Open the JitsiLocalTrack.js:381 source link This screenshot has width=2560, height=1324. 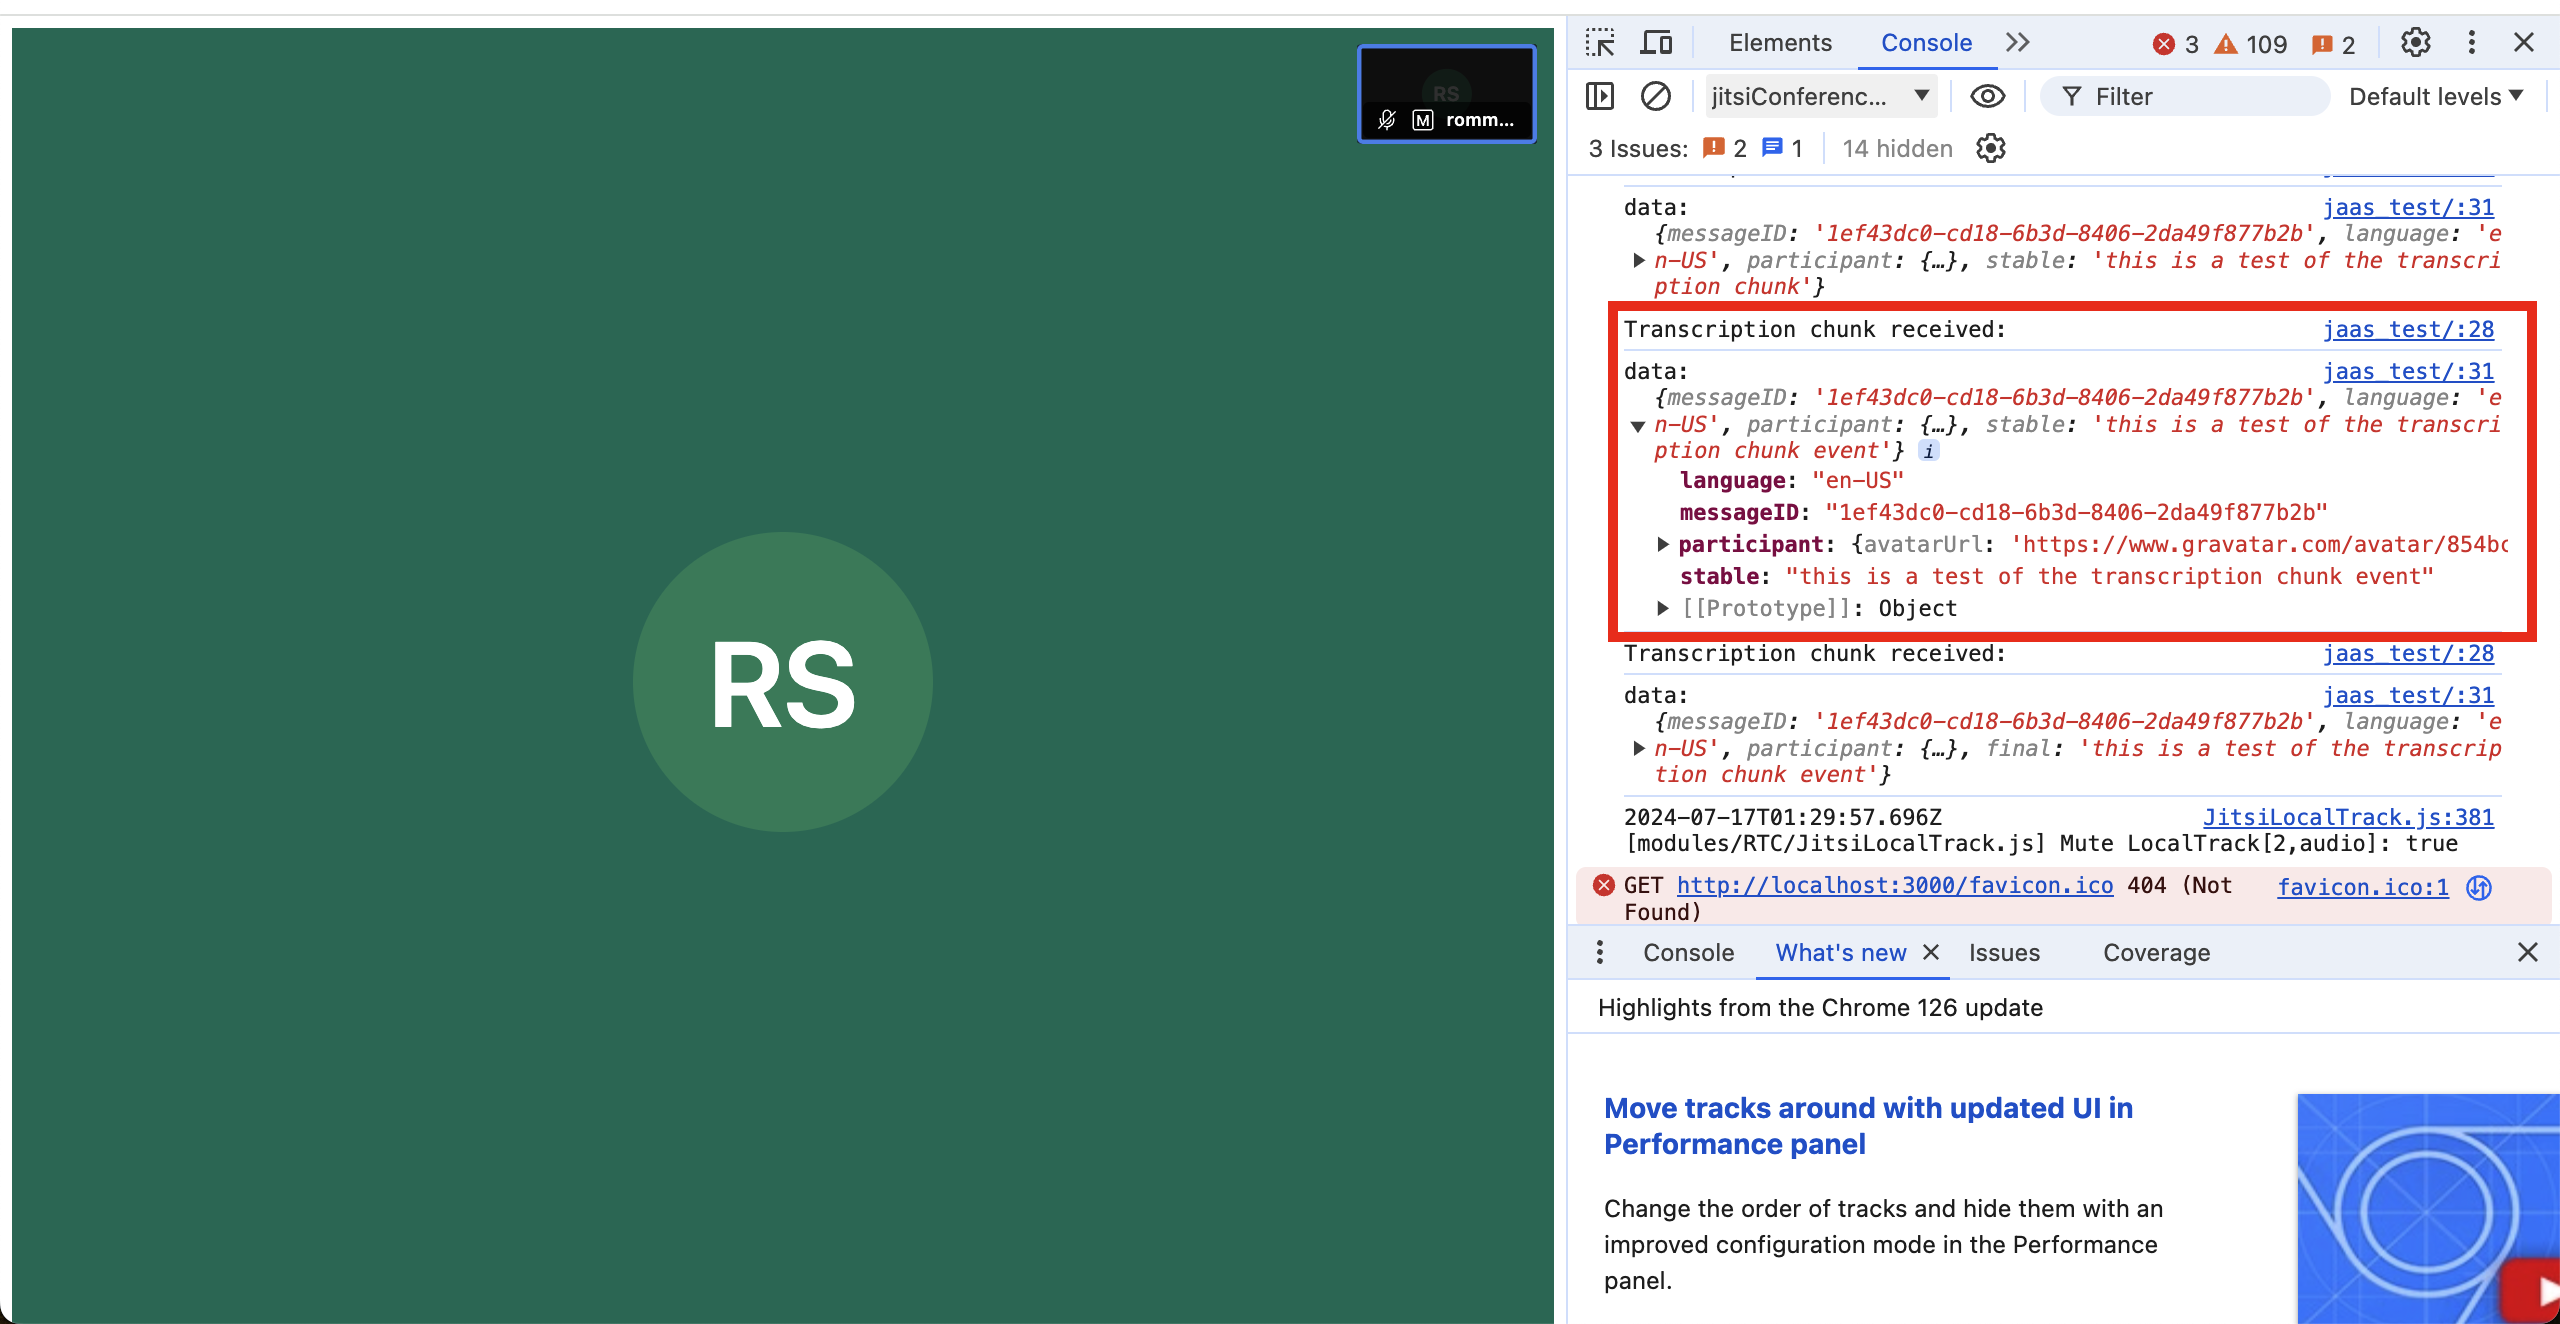pyautogui.click(x=2348, y=818)
